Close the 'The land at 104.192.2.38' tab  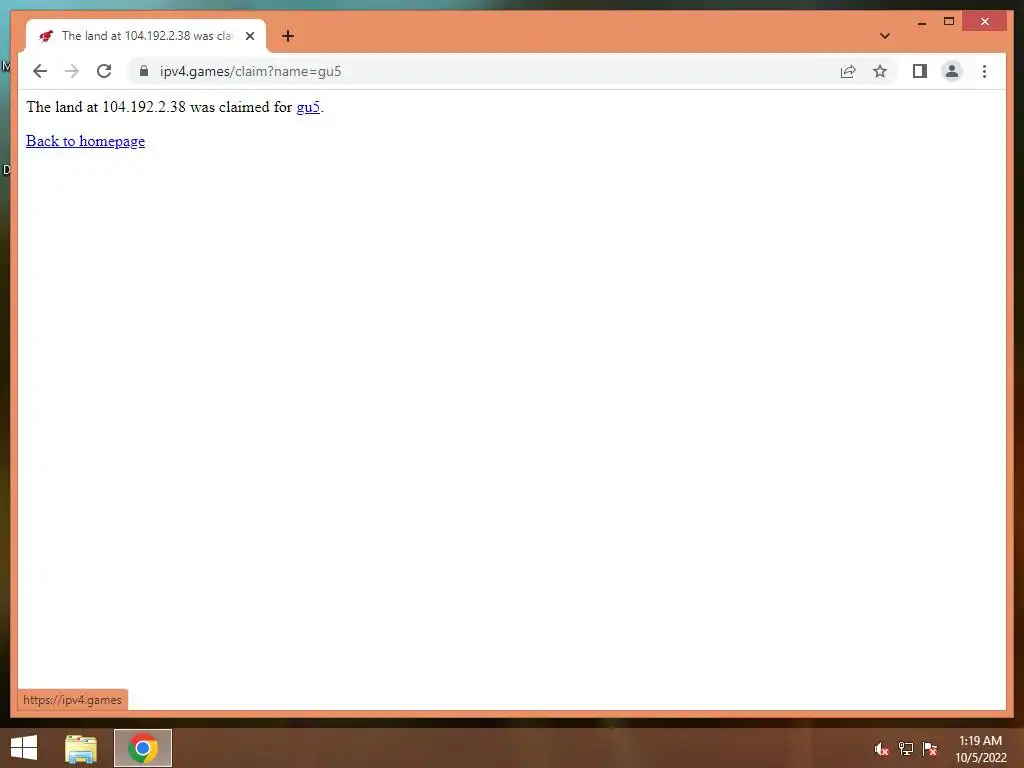[x=249, y=36]
